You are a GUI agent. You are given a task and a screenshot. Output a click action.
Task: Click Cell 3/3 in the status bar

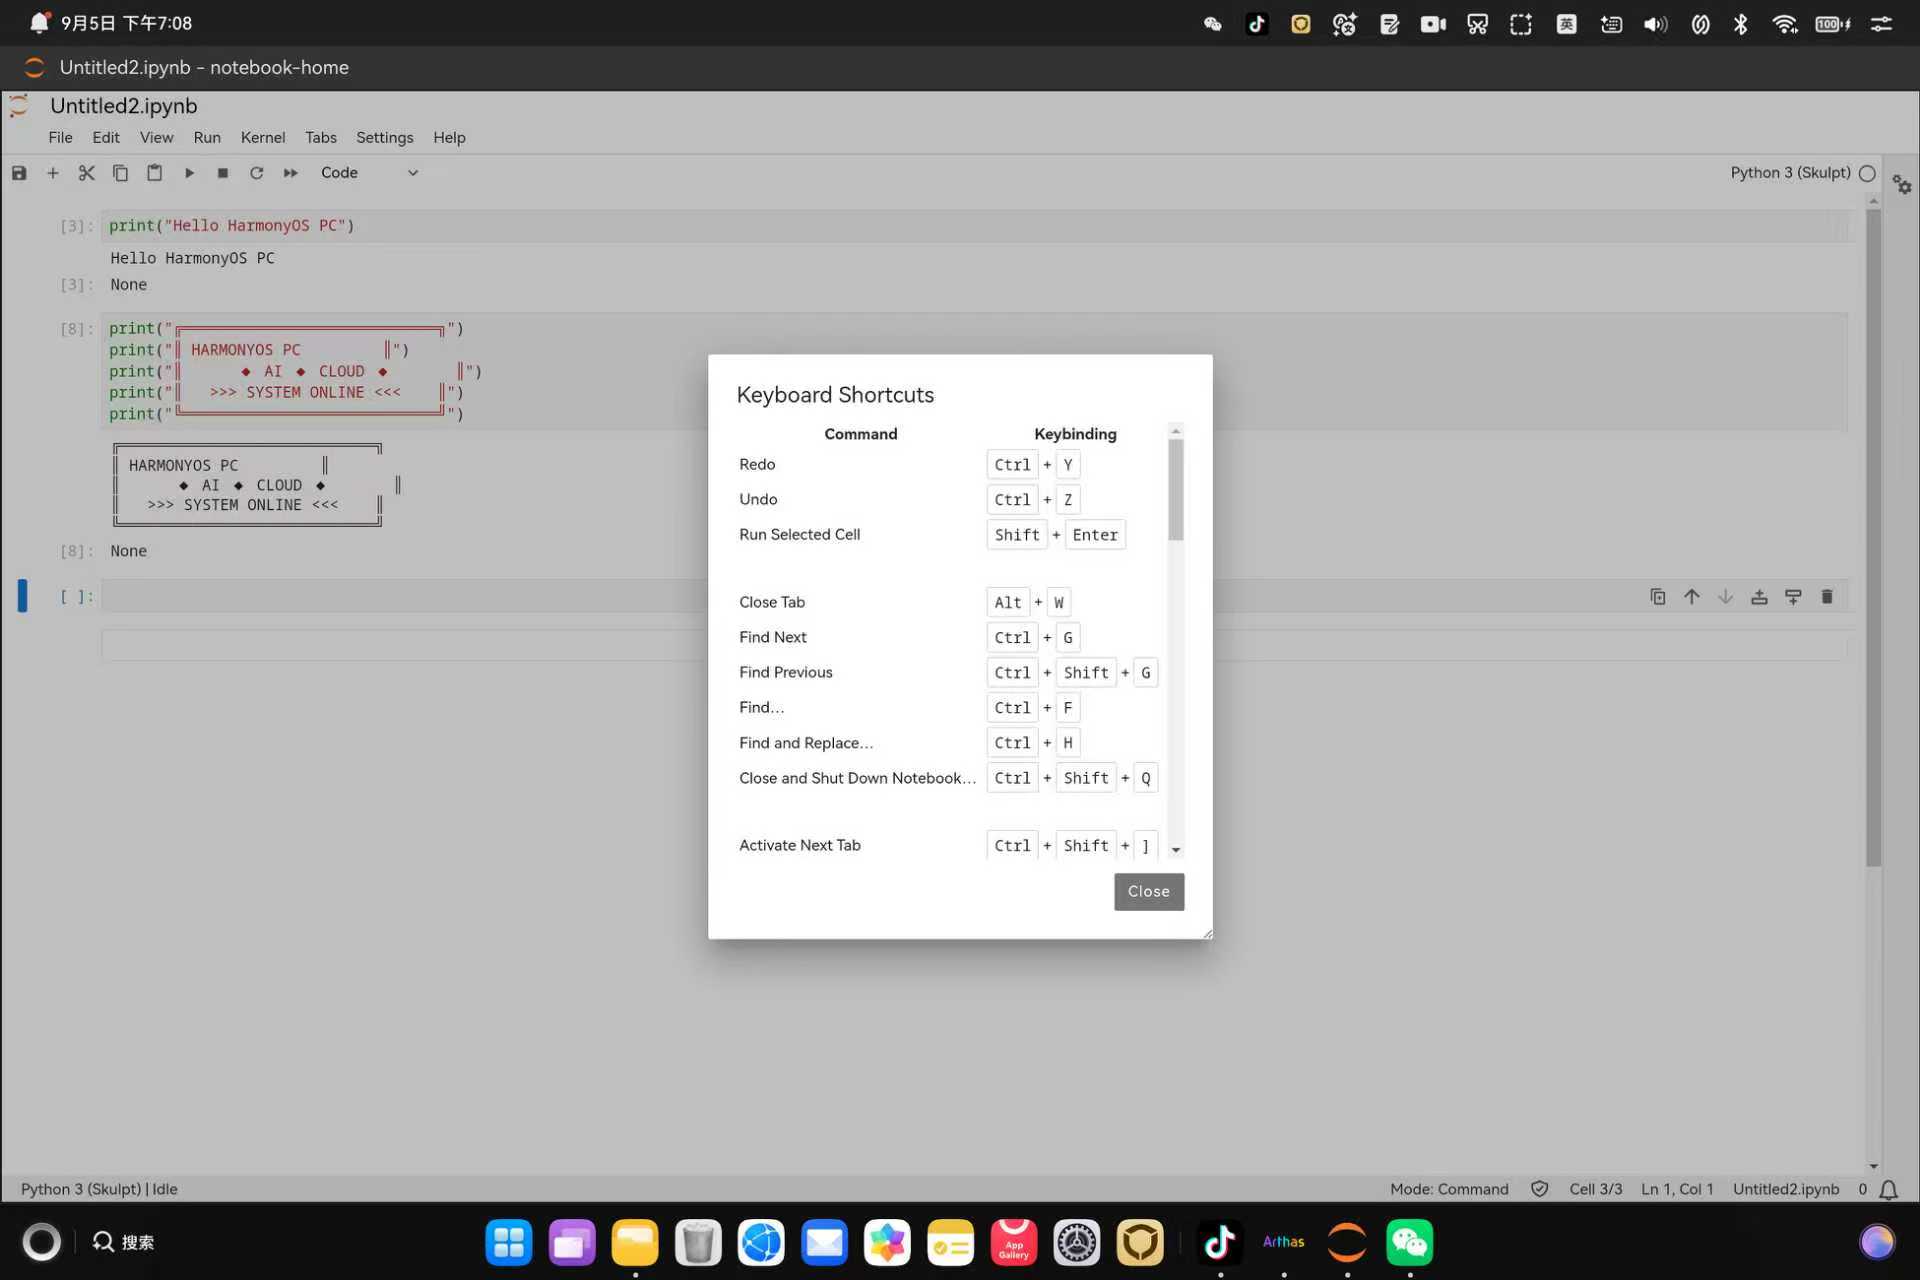coord(1596,1189)
